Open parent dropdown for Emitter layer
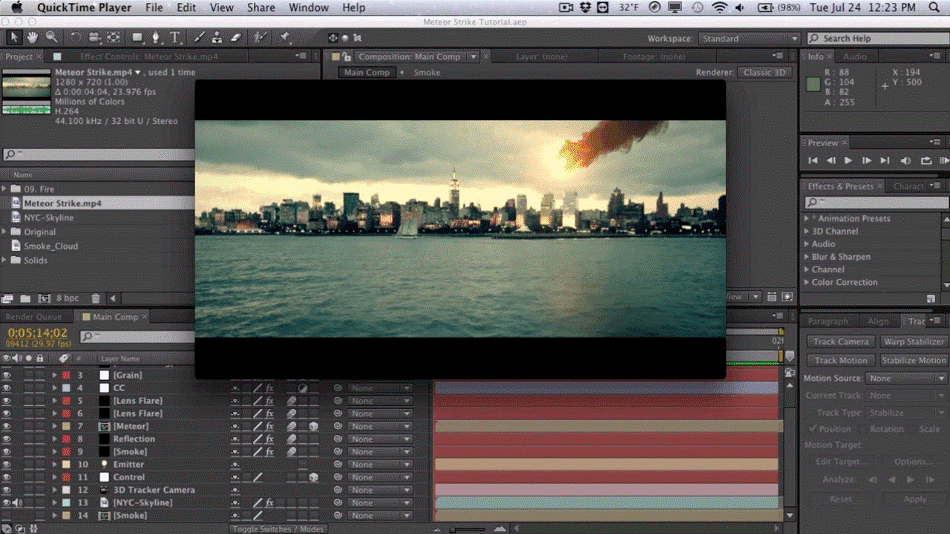Screen dimensions: 950x534 (x=379, y=464)
